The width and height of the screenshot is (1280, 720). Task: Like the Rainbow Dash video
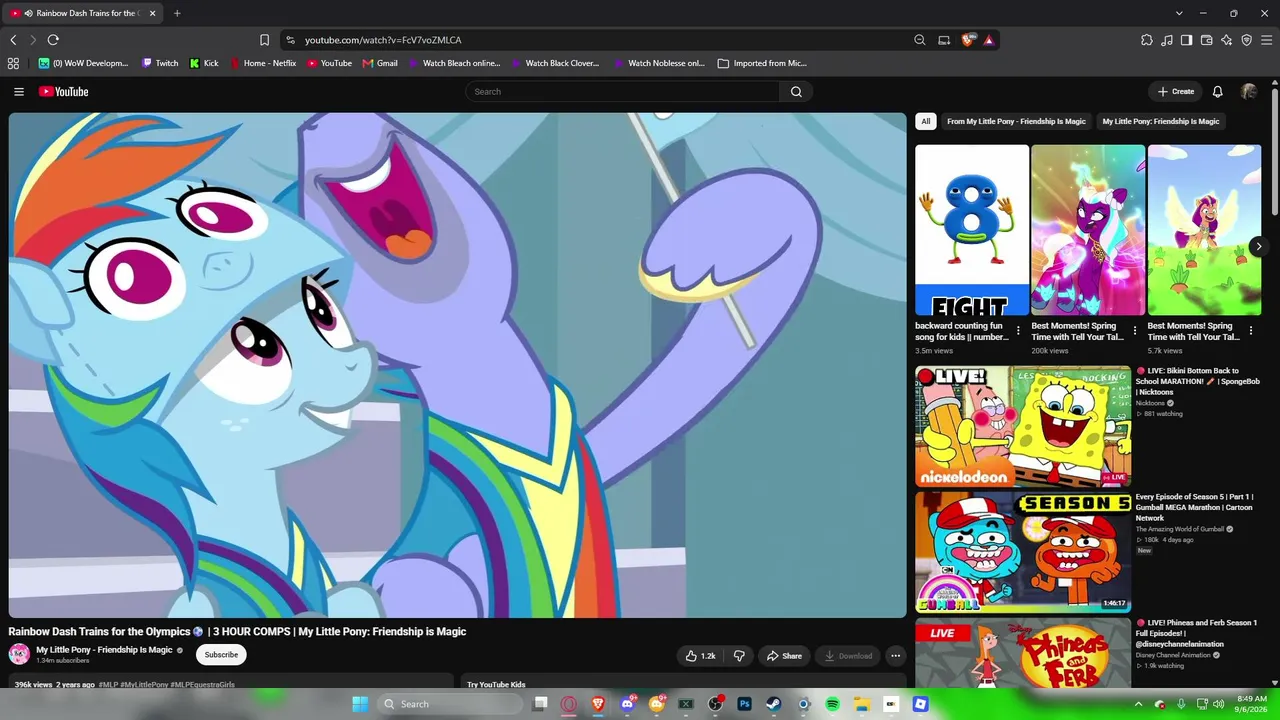tap(700, 656)
